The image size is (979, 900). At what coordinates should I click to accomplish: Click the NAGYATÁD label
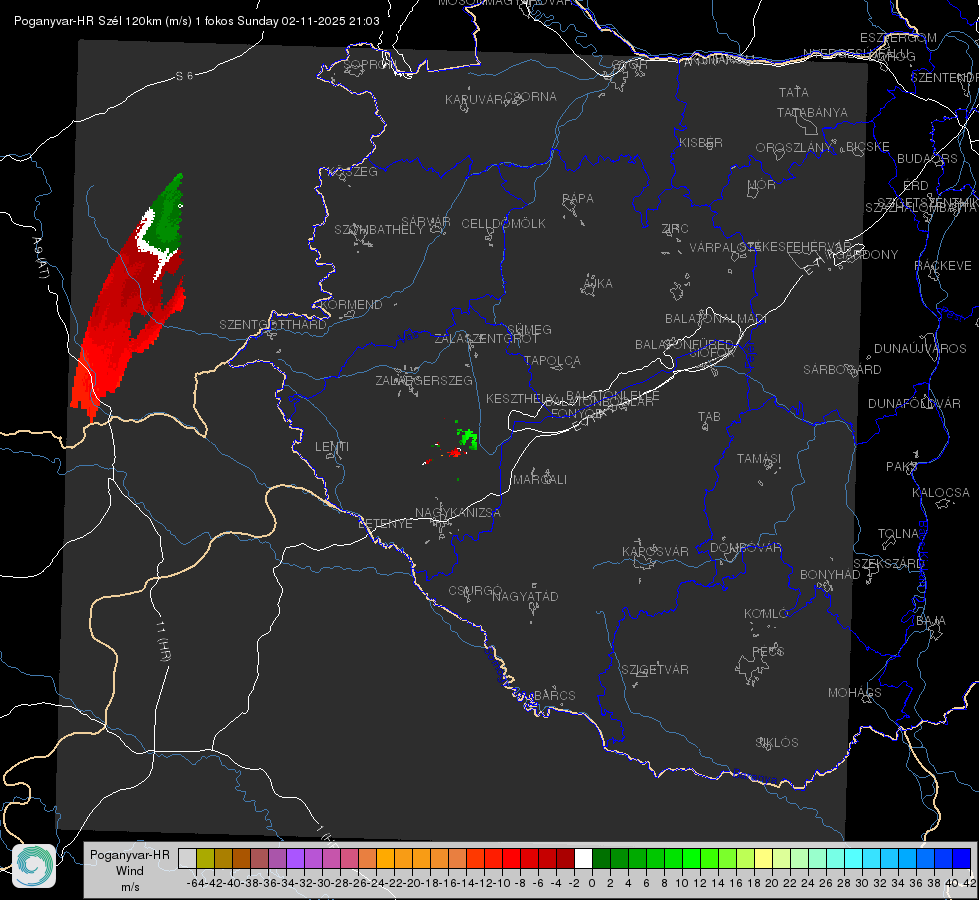click(x=525, y=596)
